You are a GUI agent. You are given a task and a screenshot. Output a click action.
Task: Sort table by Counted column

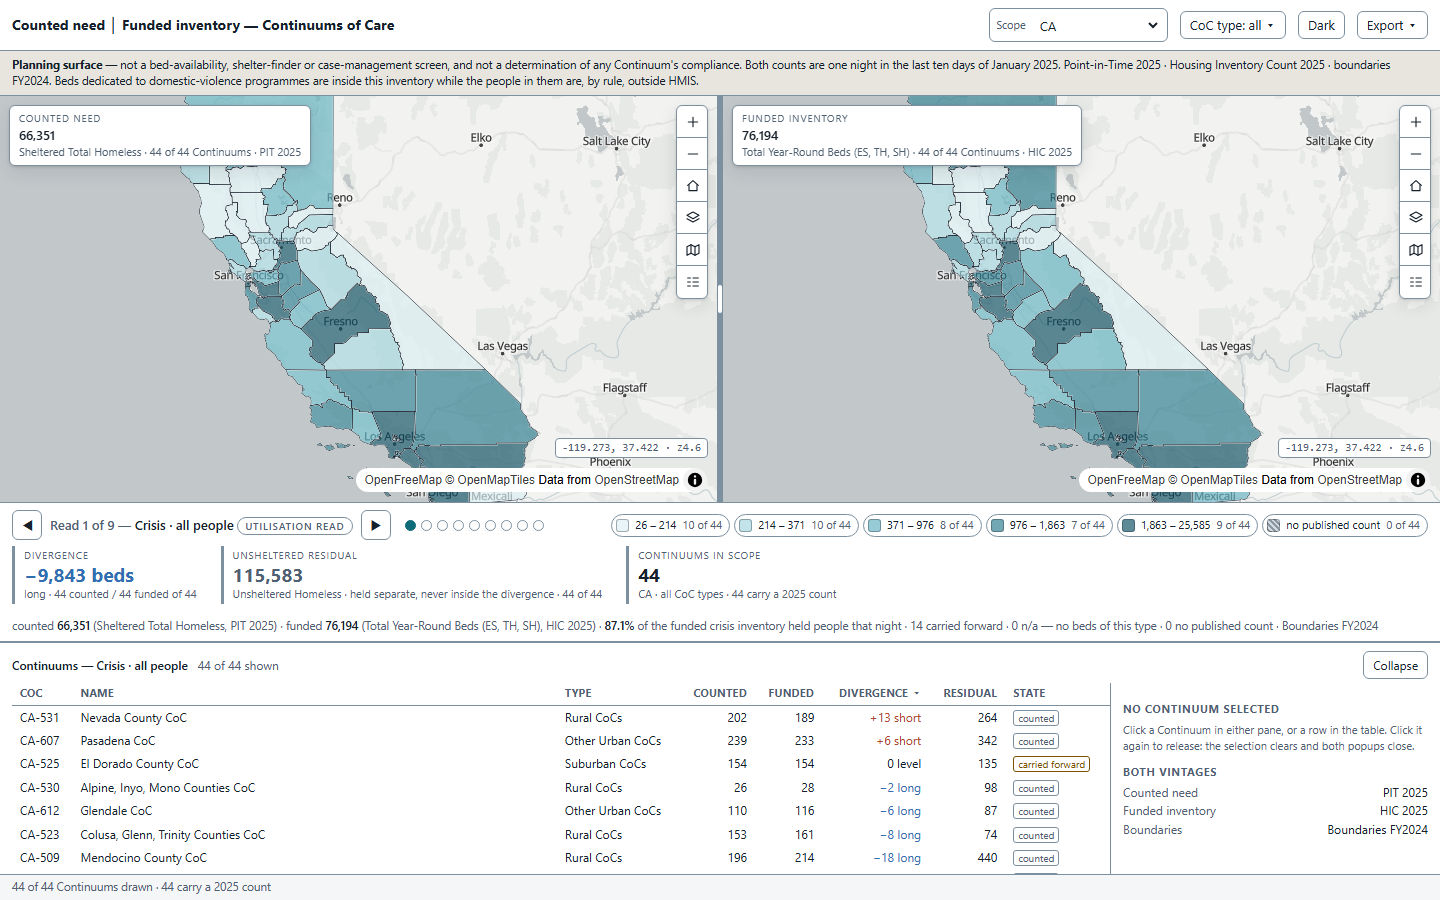click(x=720, y=693)
